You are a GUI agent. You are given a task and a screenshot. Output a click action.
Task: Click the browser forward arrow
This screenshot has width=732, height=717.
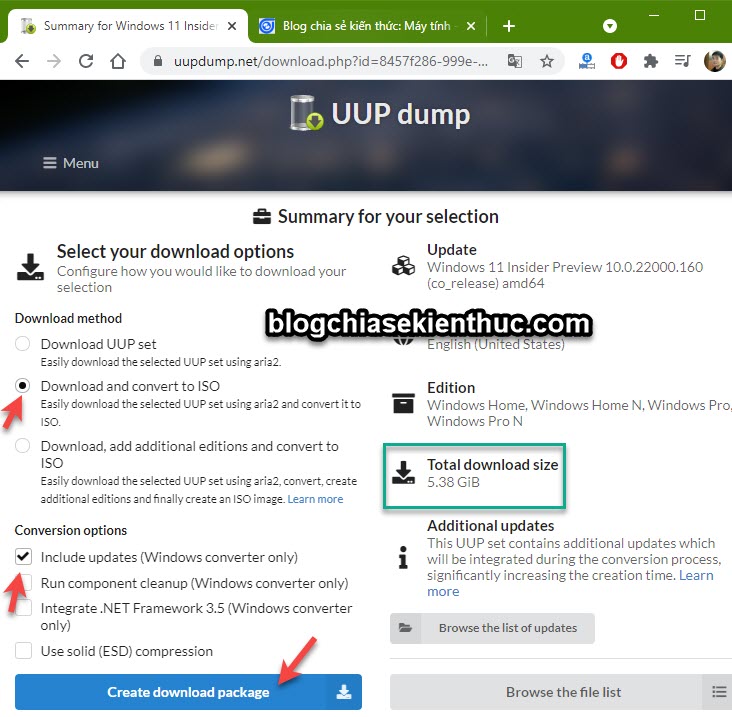[x=54, y=61]
